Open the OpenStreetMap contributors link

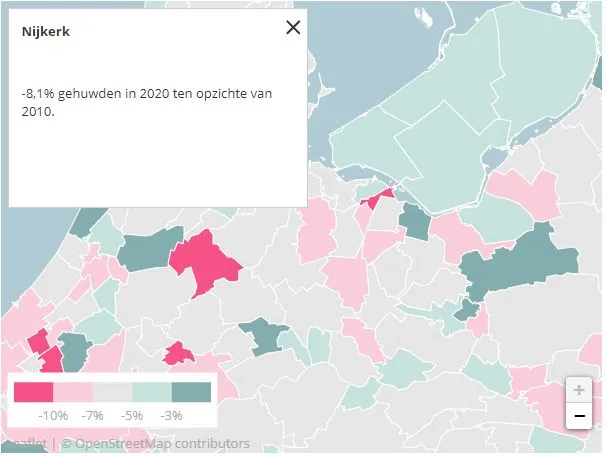[156, 444]
